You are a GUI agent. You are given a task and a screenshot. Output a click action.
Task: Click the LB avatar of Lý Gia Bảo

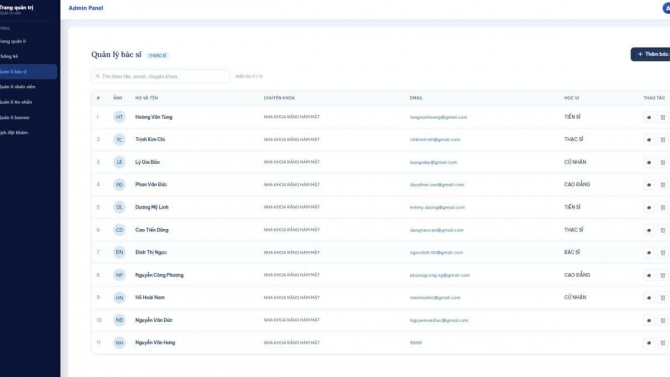coord(119,162)
